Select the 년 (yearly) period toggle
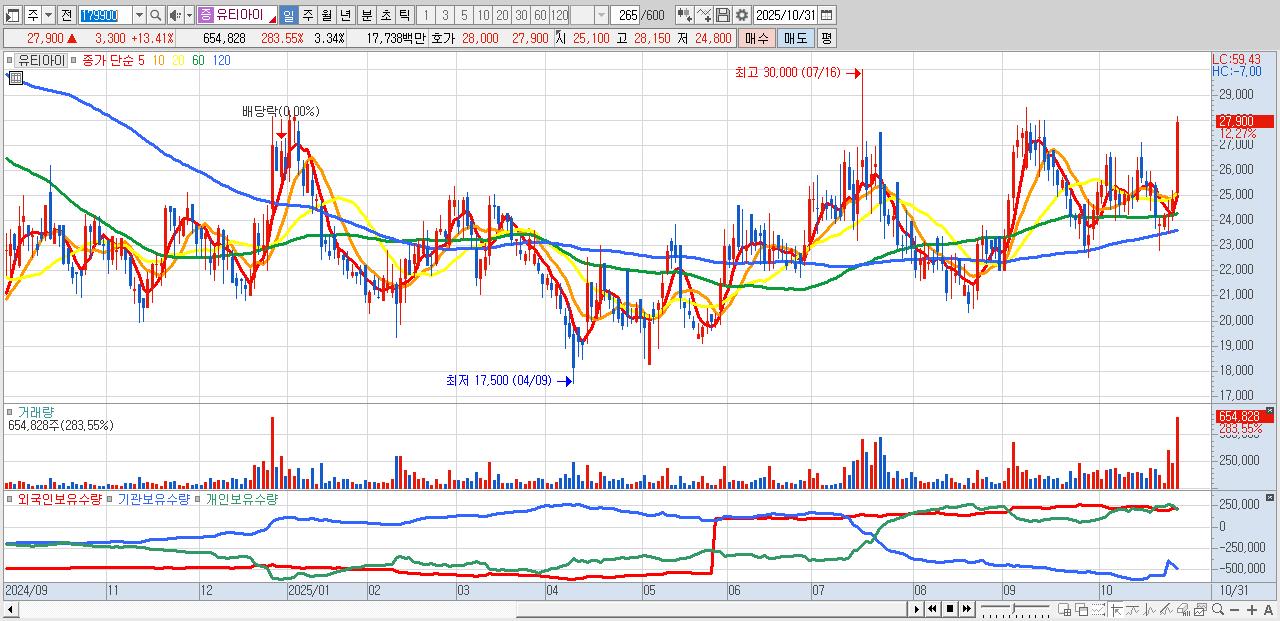1280x621 pixels. click(x=345, y=15)
